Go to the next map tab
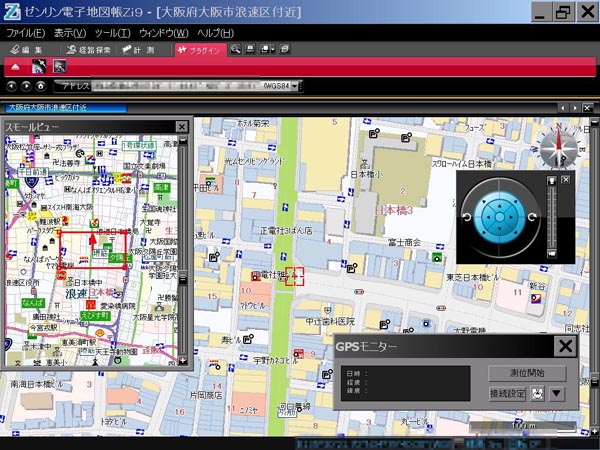 (574, 108)
